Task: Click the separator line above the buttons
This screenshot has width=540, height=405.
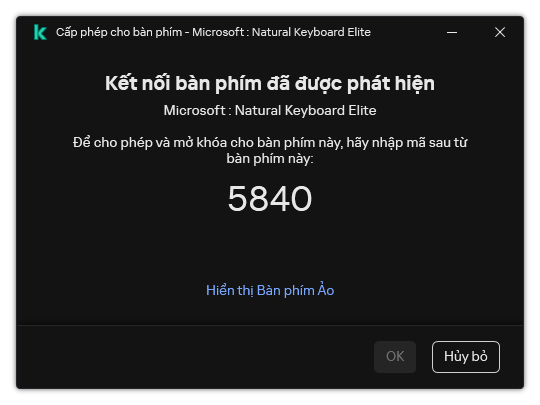Action: tap(270, 325)
